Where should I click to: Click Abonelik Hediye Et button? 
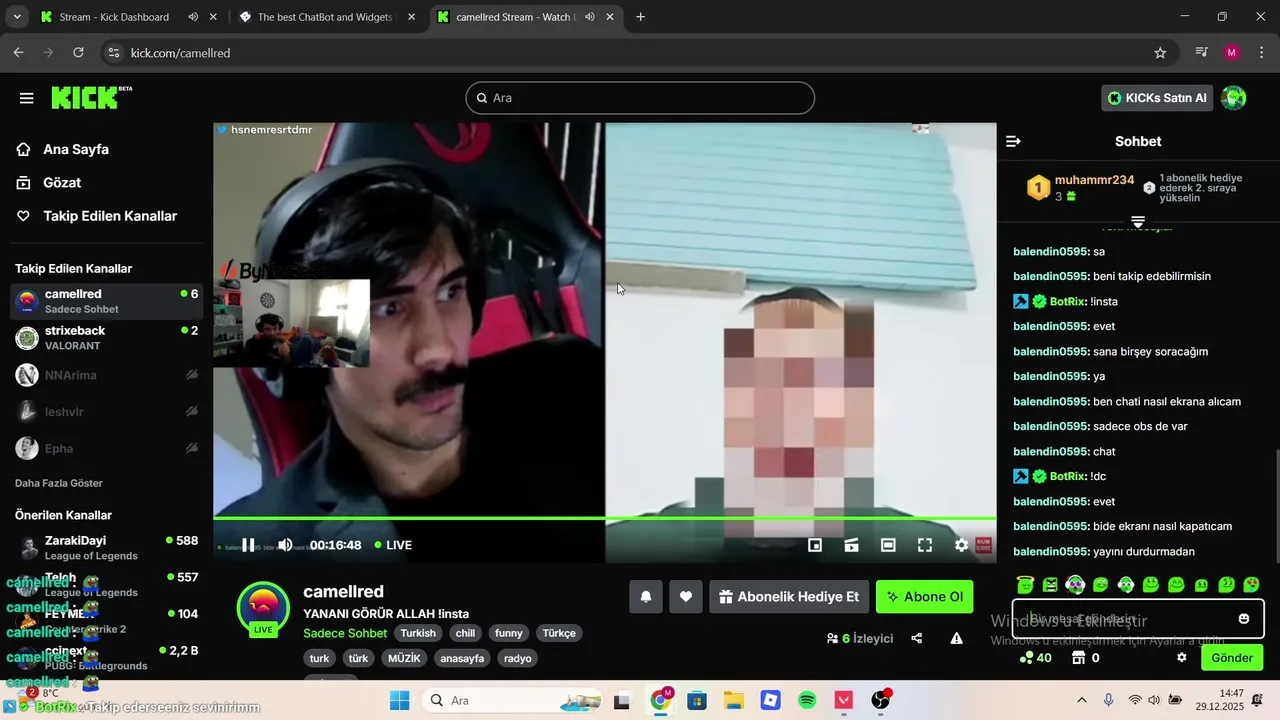click(x=789, y=597)
